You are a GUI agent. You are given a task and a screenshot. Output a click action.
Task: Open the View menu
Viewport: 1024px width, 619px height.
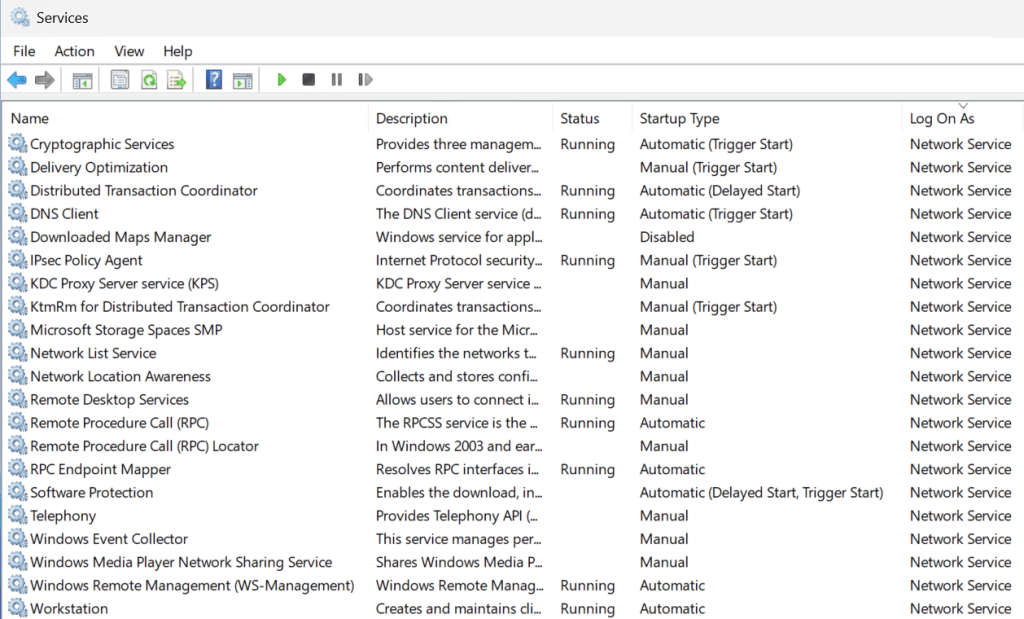pyautogui.click(x=129, y=51)
